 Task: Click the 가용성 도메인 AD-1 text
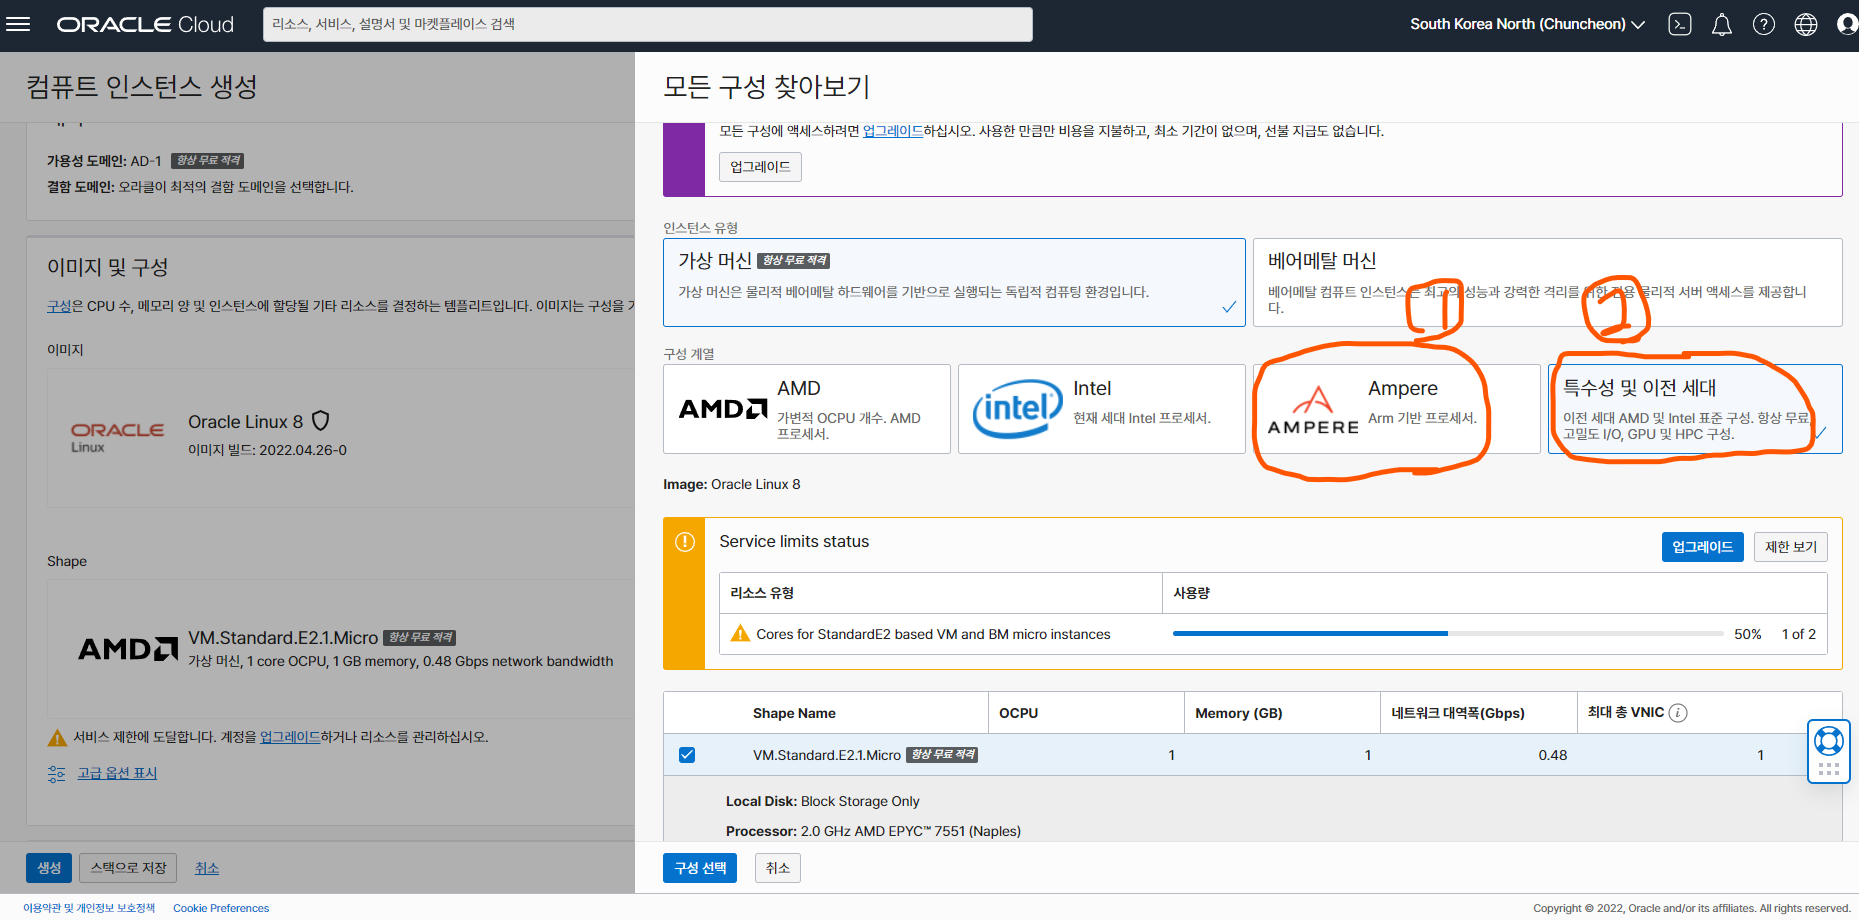tap(104, 161)
